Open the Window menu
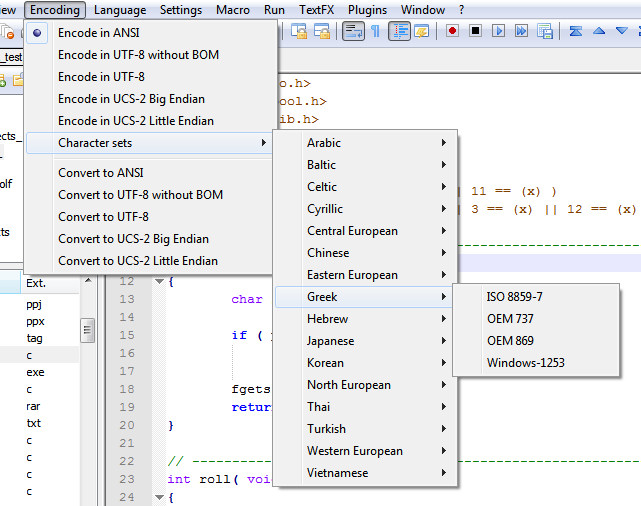Image resolution: width=641 pixels, height=506 pixels. (423, 10)
